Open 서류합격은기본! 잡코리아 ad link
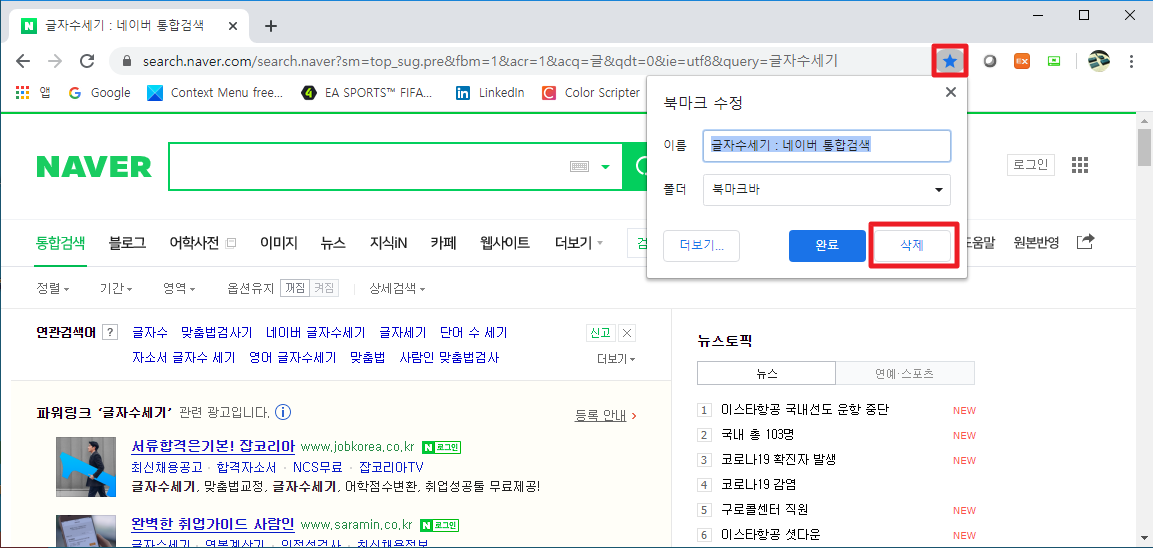1153x548 pixels. tap(213, 446)
